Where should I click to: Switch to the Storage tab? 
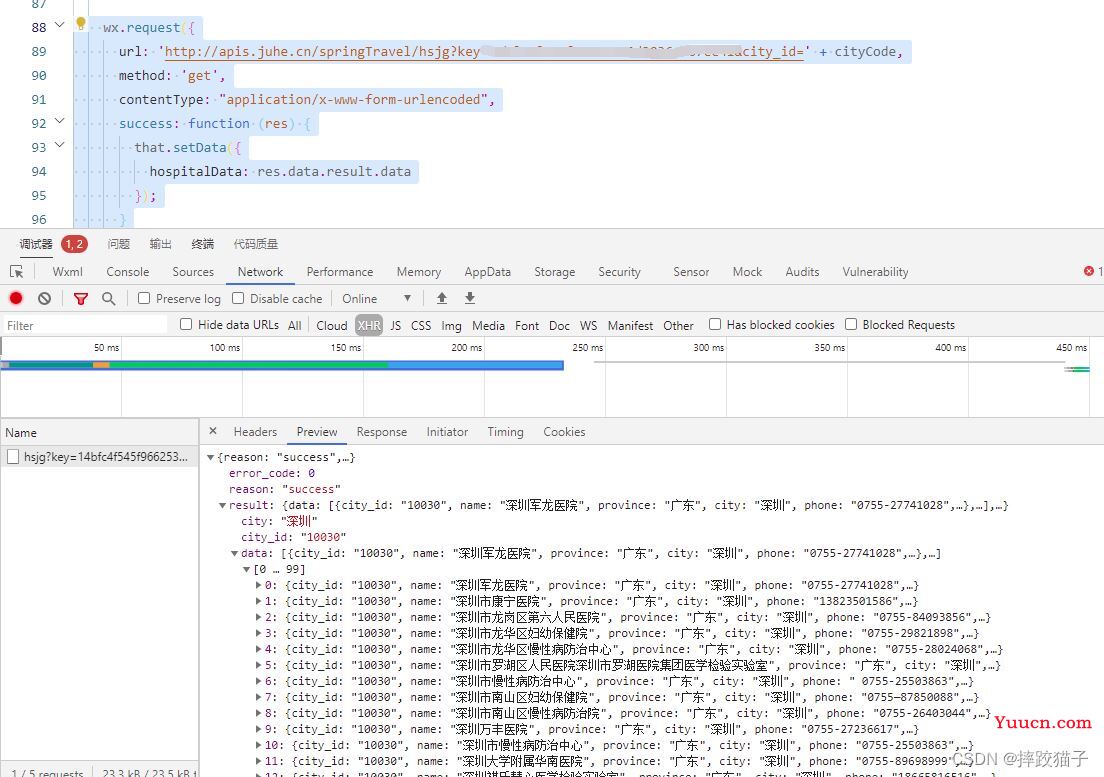pos(554,272)
